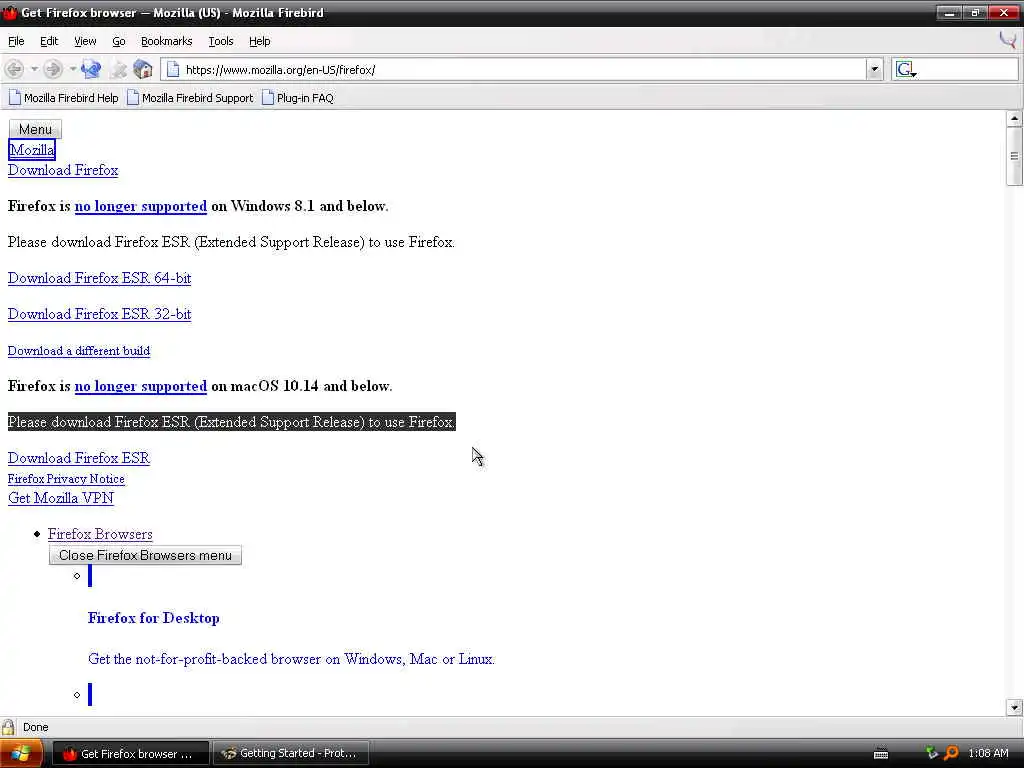Open the Help menu
The height and width of the screenshot is (768, 1024).
(x=259, y=41)
